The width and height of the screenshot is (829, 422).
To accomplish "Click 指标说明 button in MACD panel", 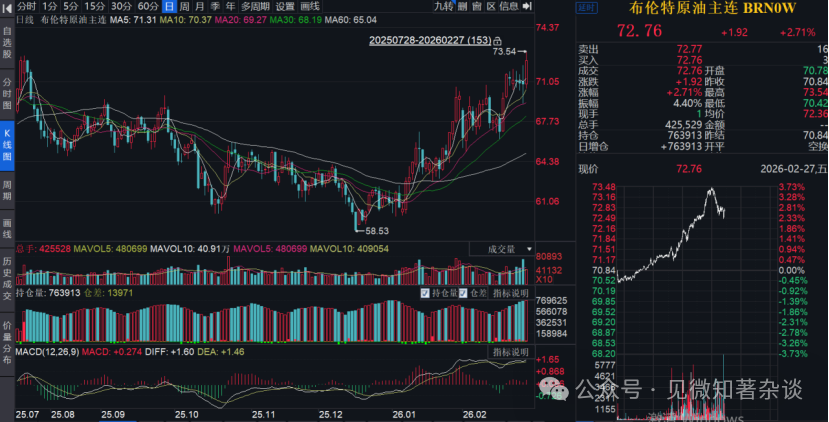I will coord(508,352).
